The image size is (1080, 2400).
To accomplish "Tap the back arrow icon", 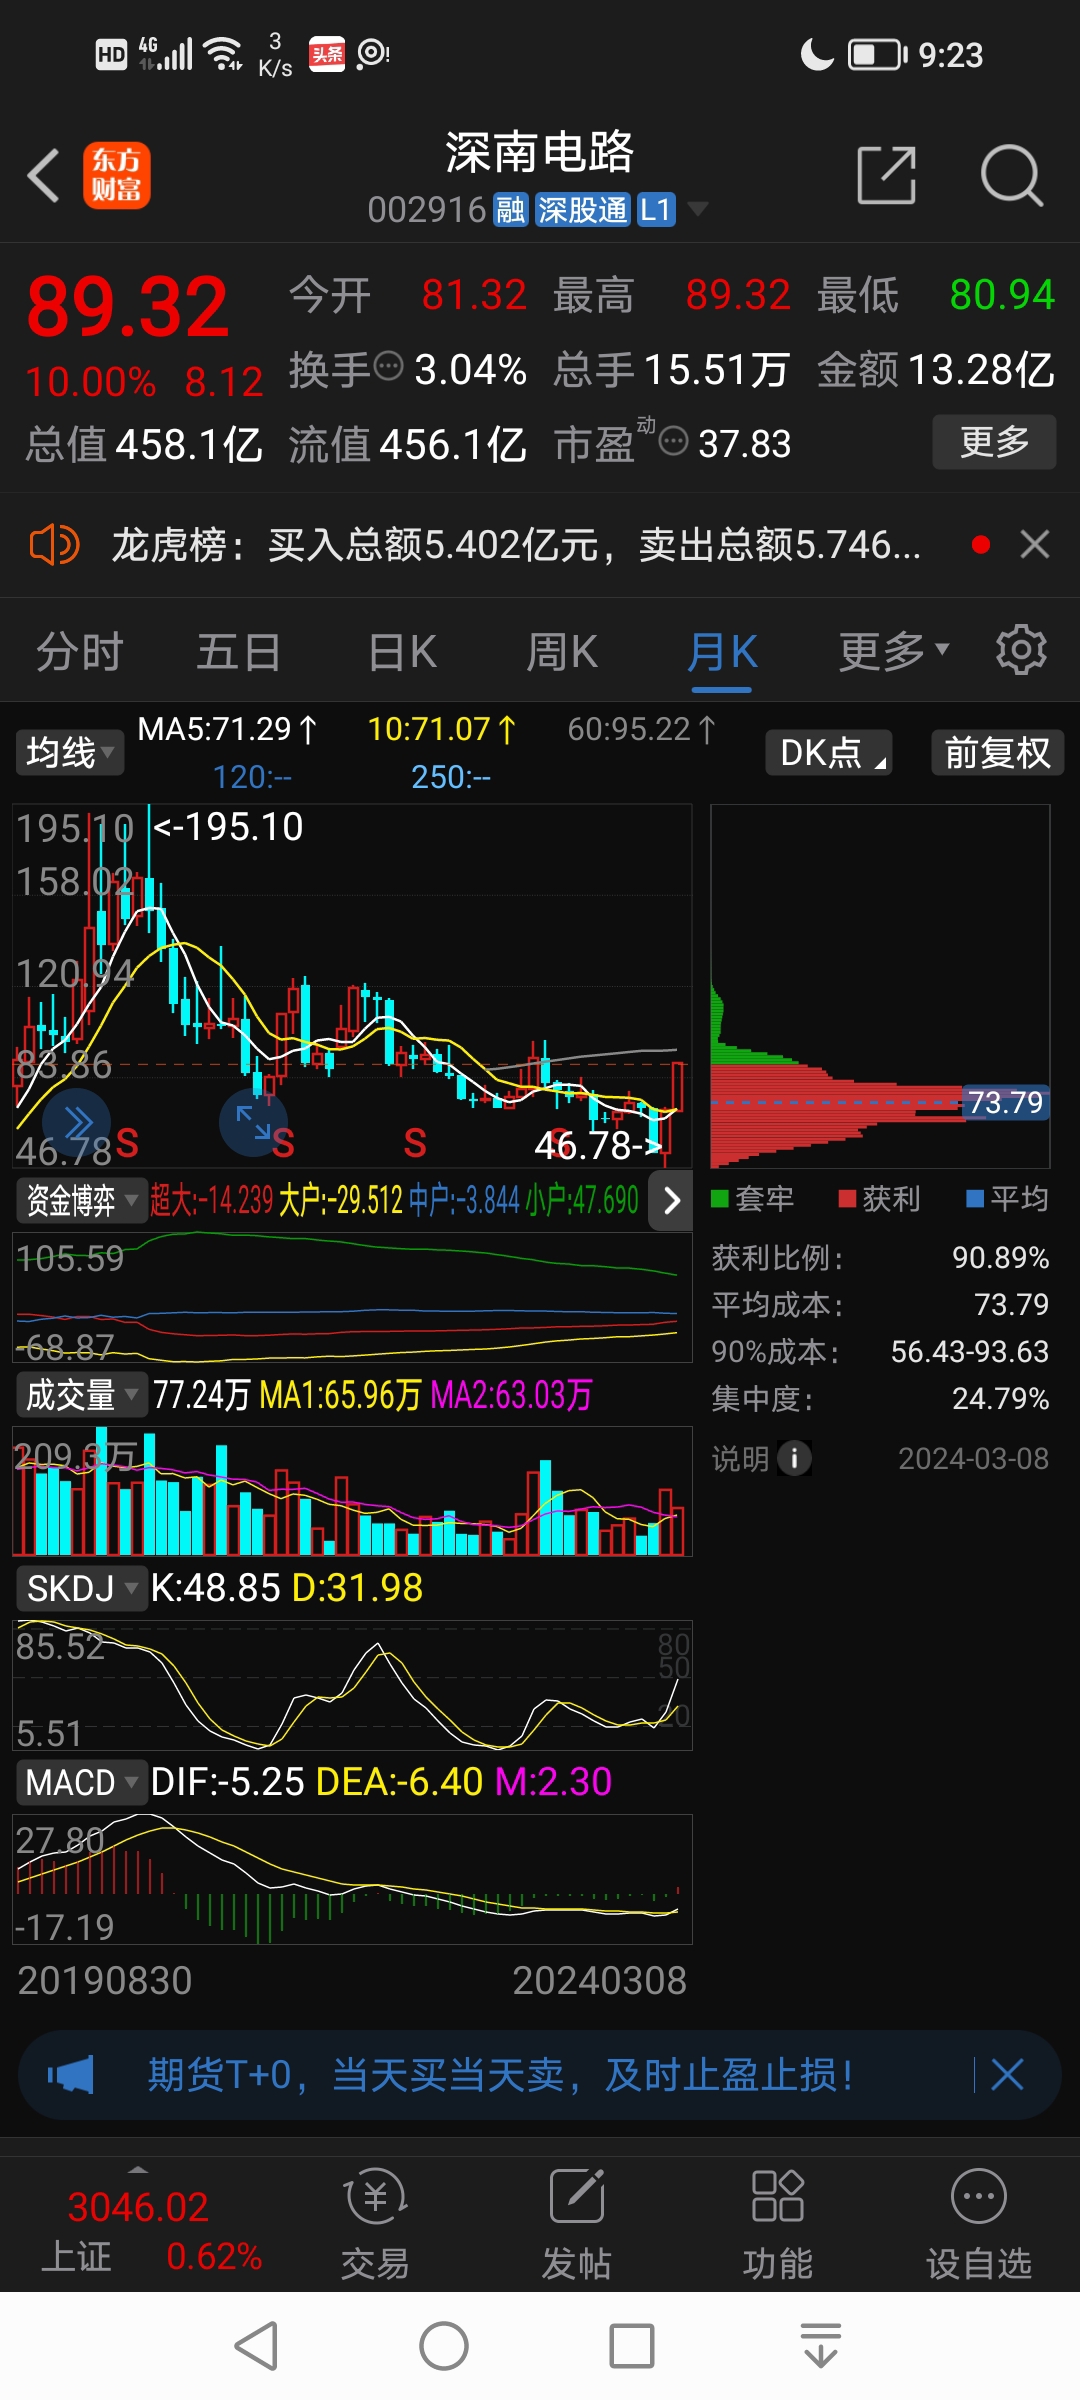I will tap(44, 176).
